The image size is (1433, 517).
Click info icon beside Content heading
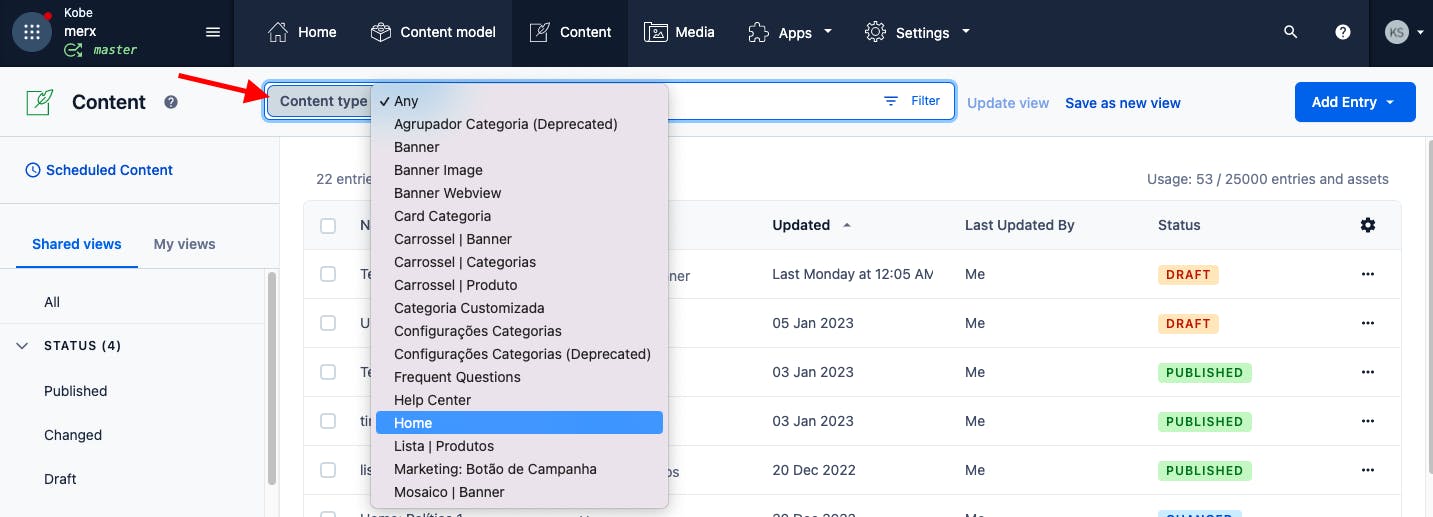[171, 102]
